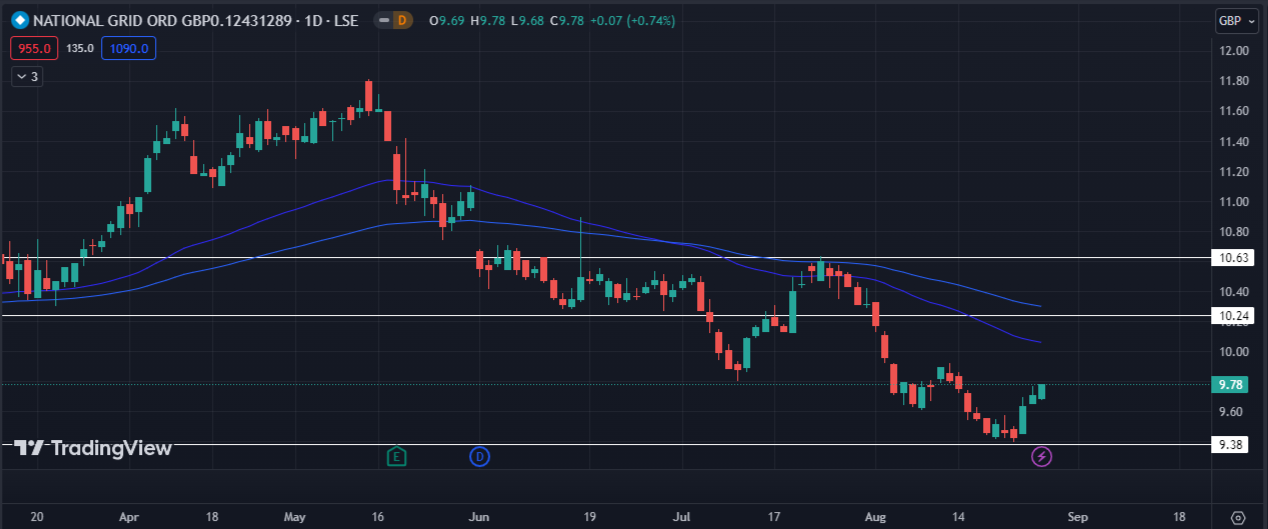The height and width of the screenshot is (529, 1268).
Task: Click the 9.60 price scale label
Action: point(1233,412)
